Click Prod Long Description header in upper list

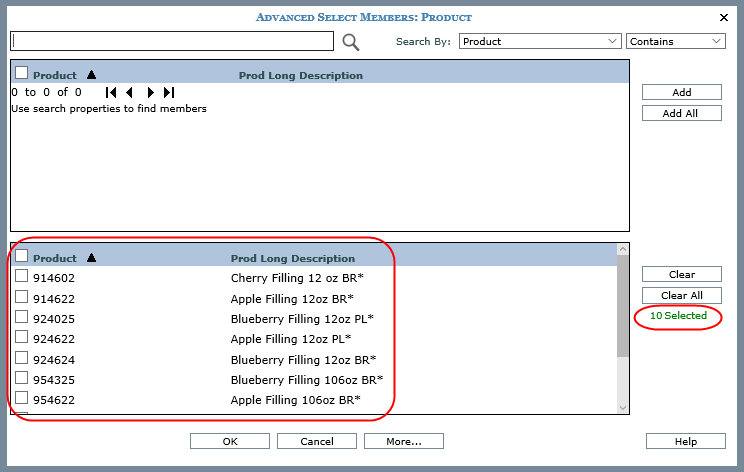click(301, 75)
